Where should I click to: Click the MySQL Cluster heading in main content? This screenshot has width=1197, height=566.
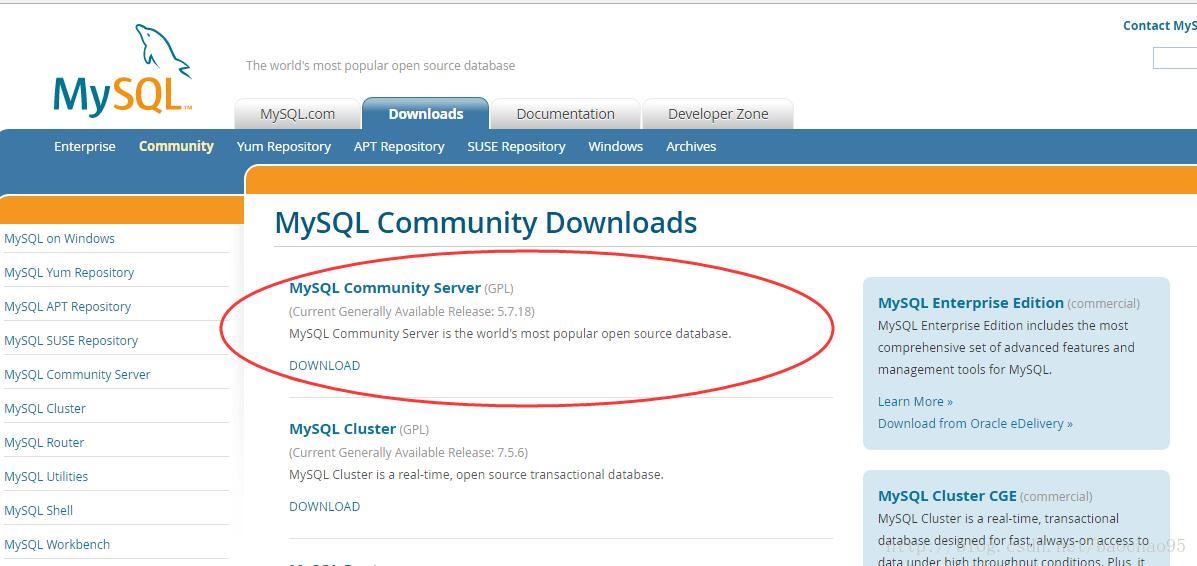[x=343, y=429]
